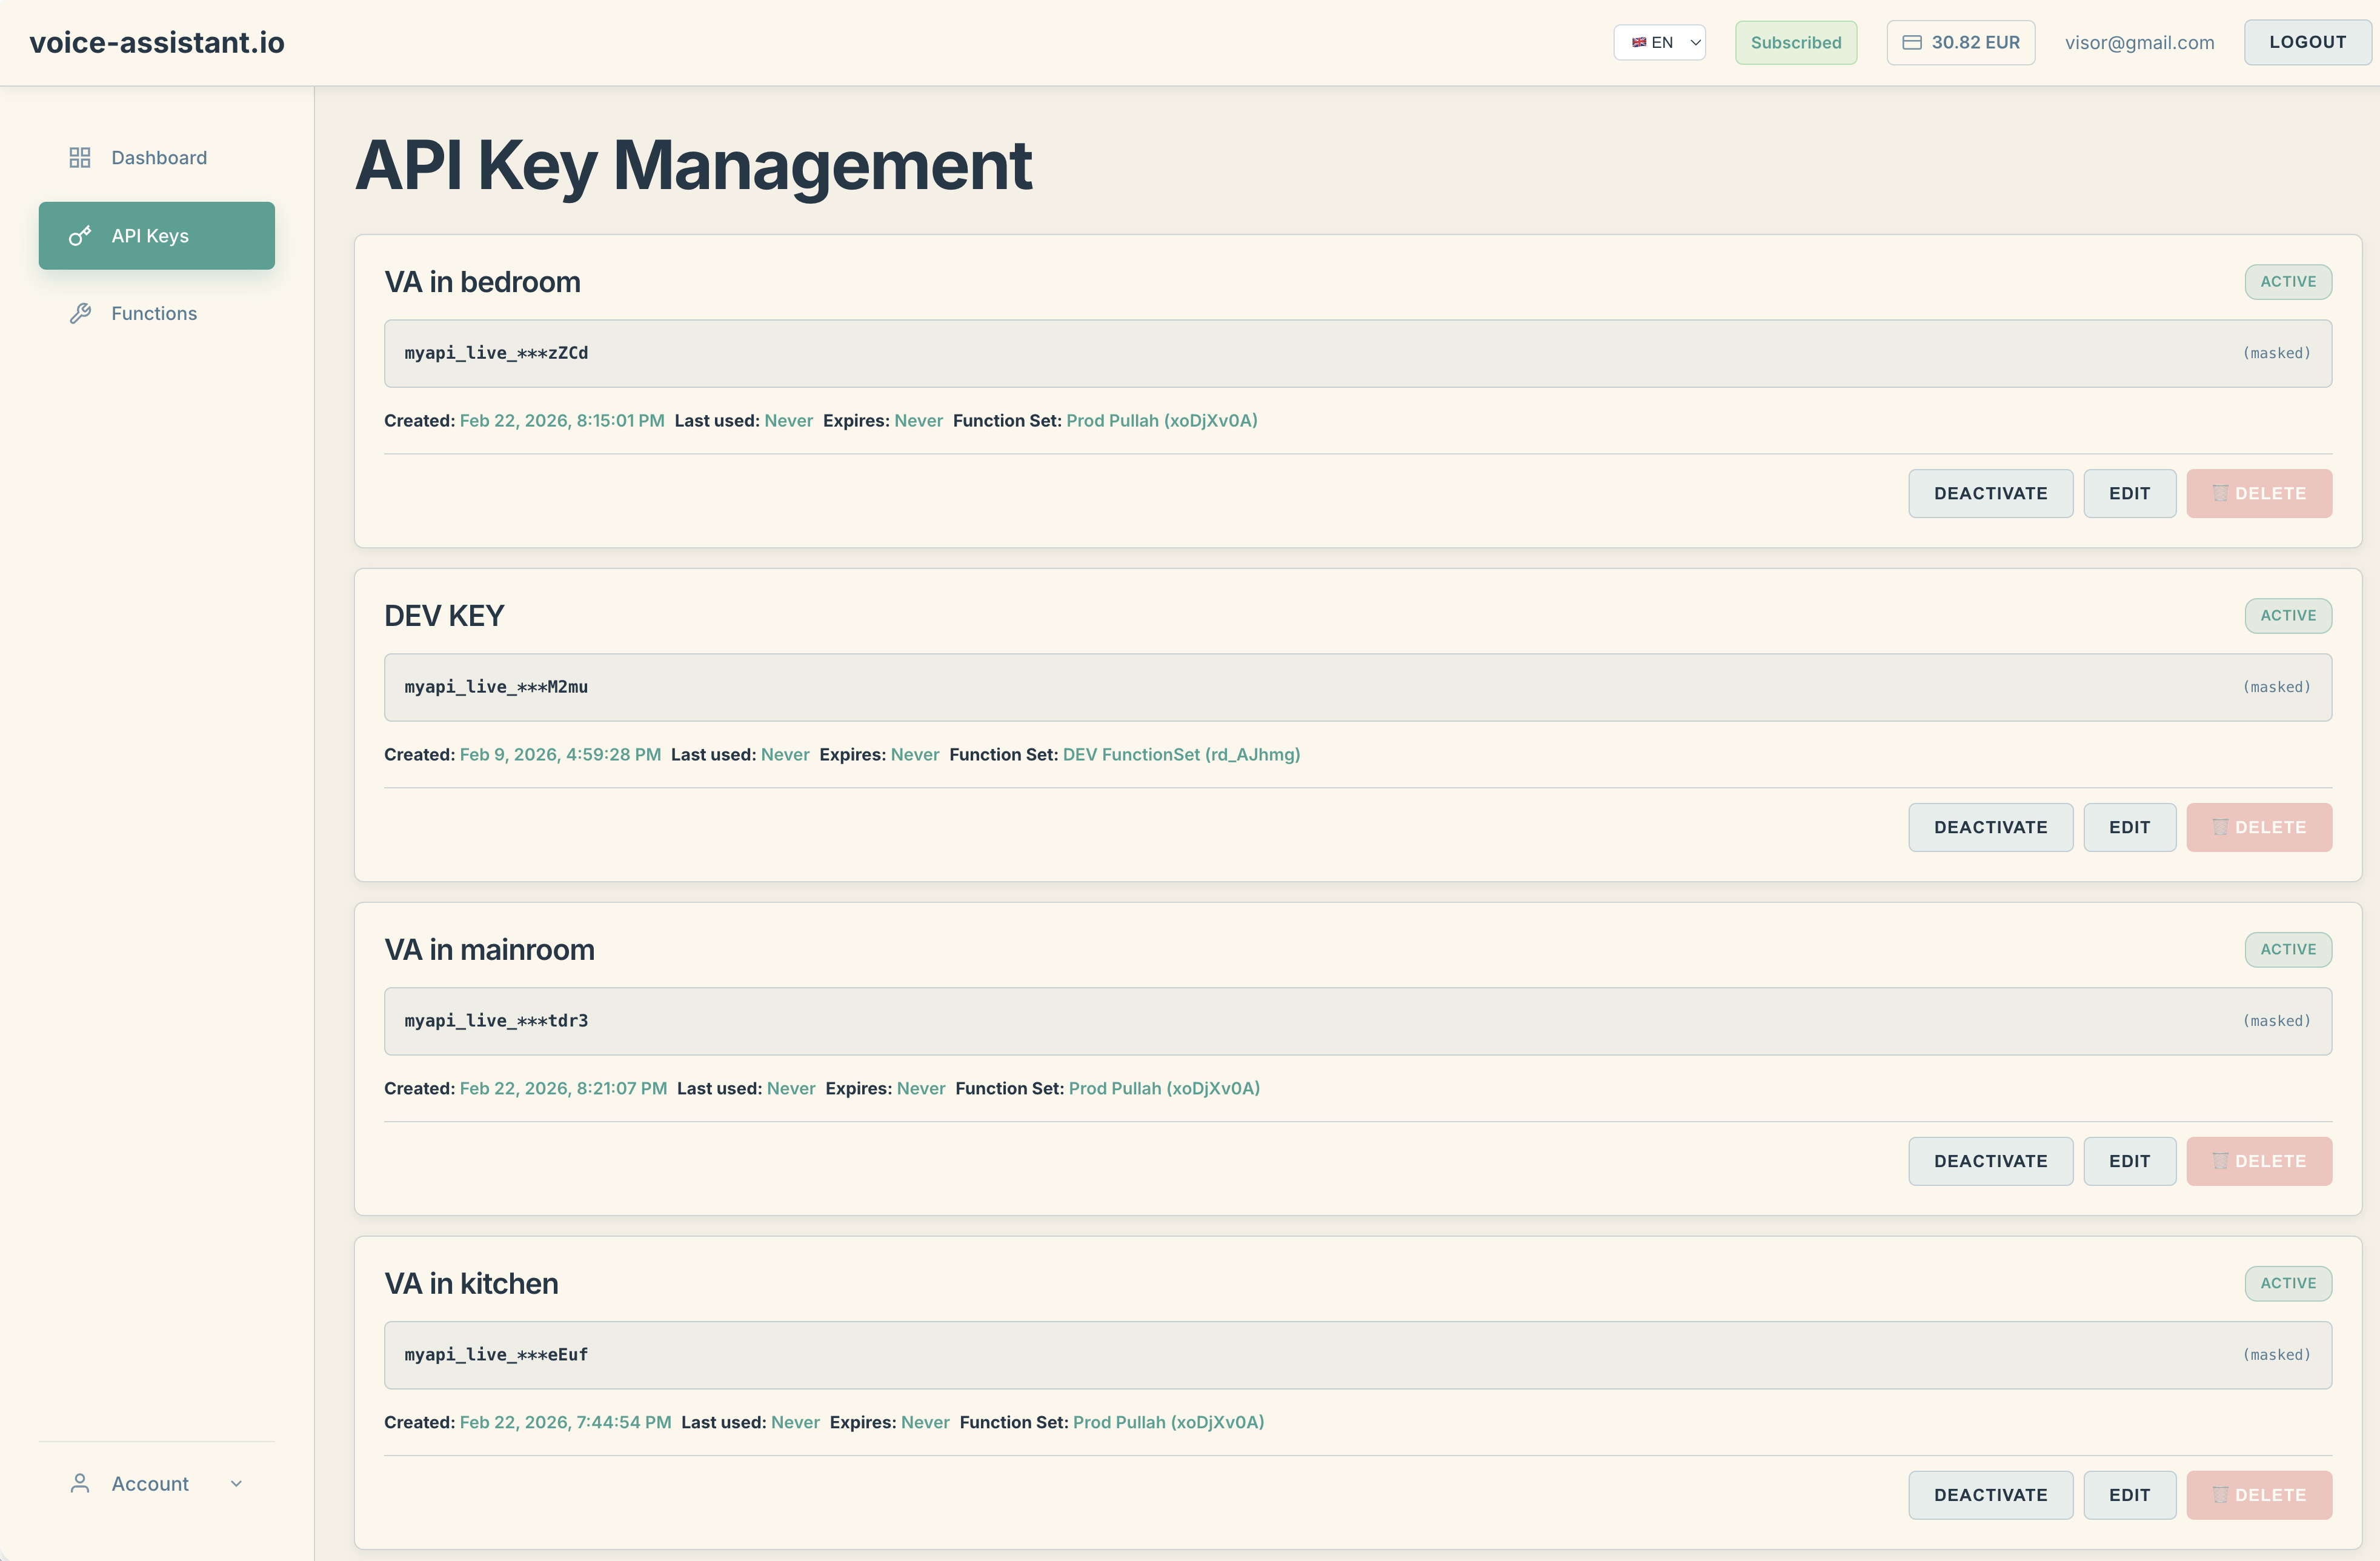Click the 30.82 EUR balance box
The height and width of the screenshot is (1561, 2380).
click(1960, 43)
